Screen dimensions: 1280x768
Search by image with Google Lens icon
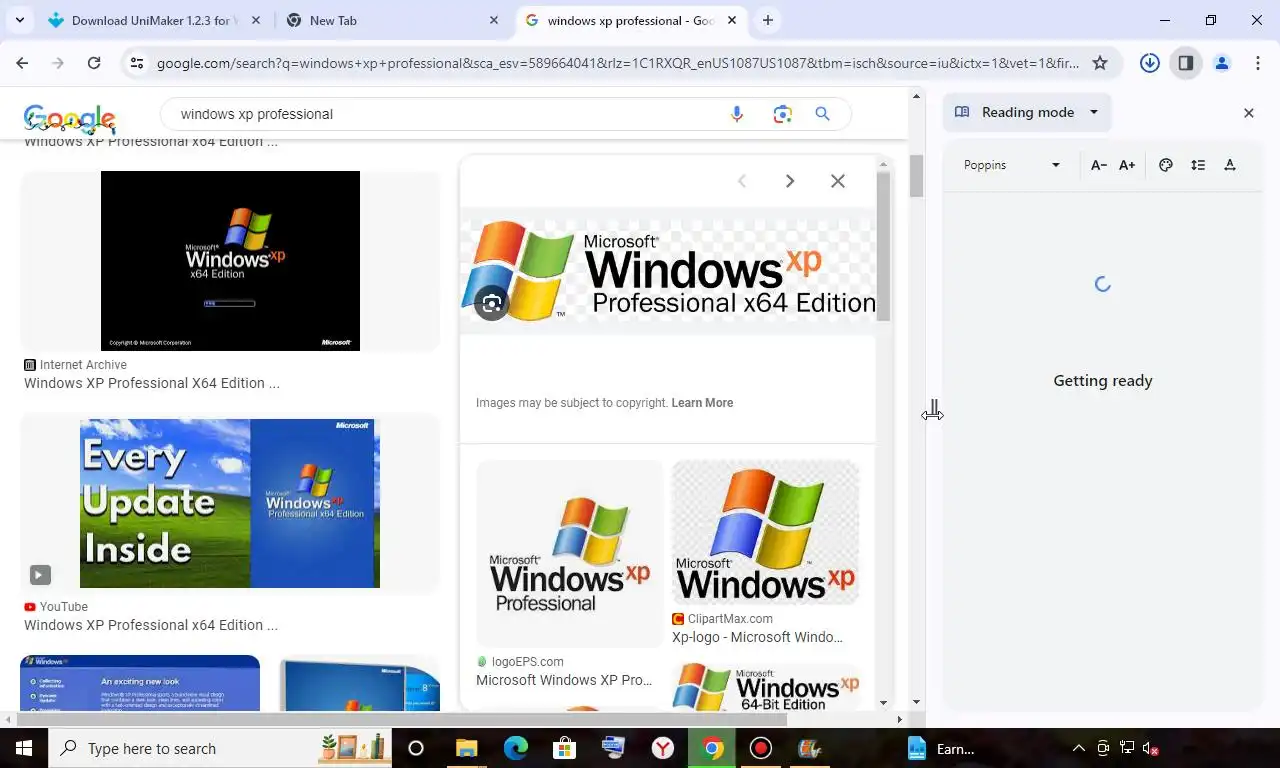[782, 114]
